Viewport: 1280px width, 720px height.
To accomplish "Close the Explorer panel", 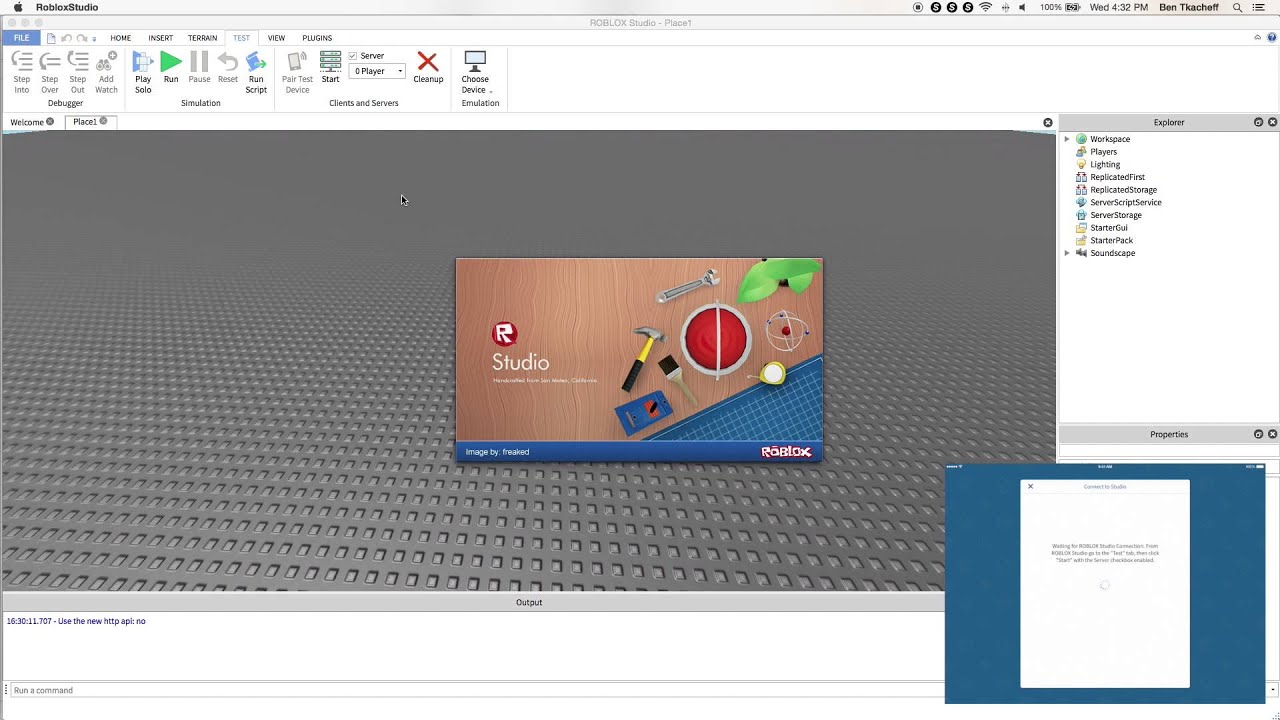I will [1272, 122].
